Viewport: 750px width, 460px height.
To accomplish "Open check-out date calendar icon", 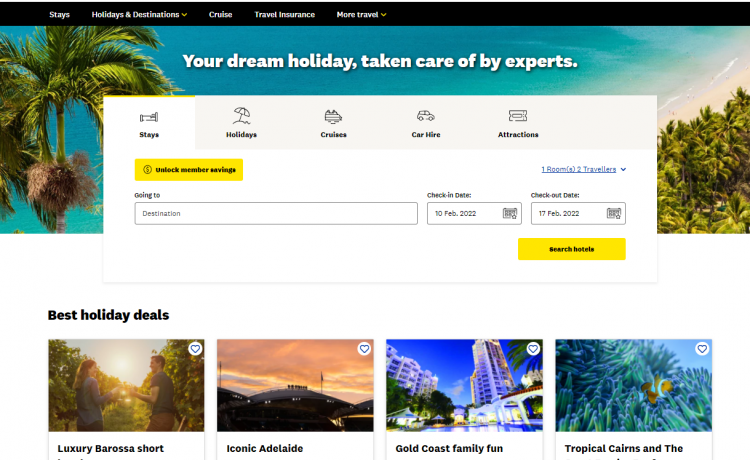I will (x=614, y=213).
